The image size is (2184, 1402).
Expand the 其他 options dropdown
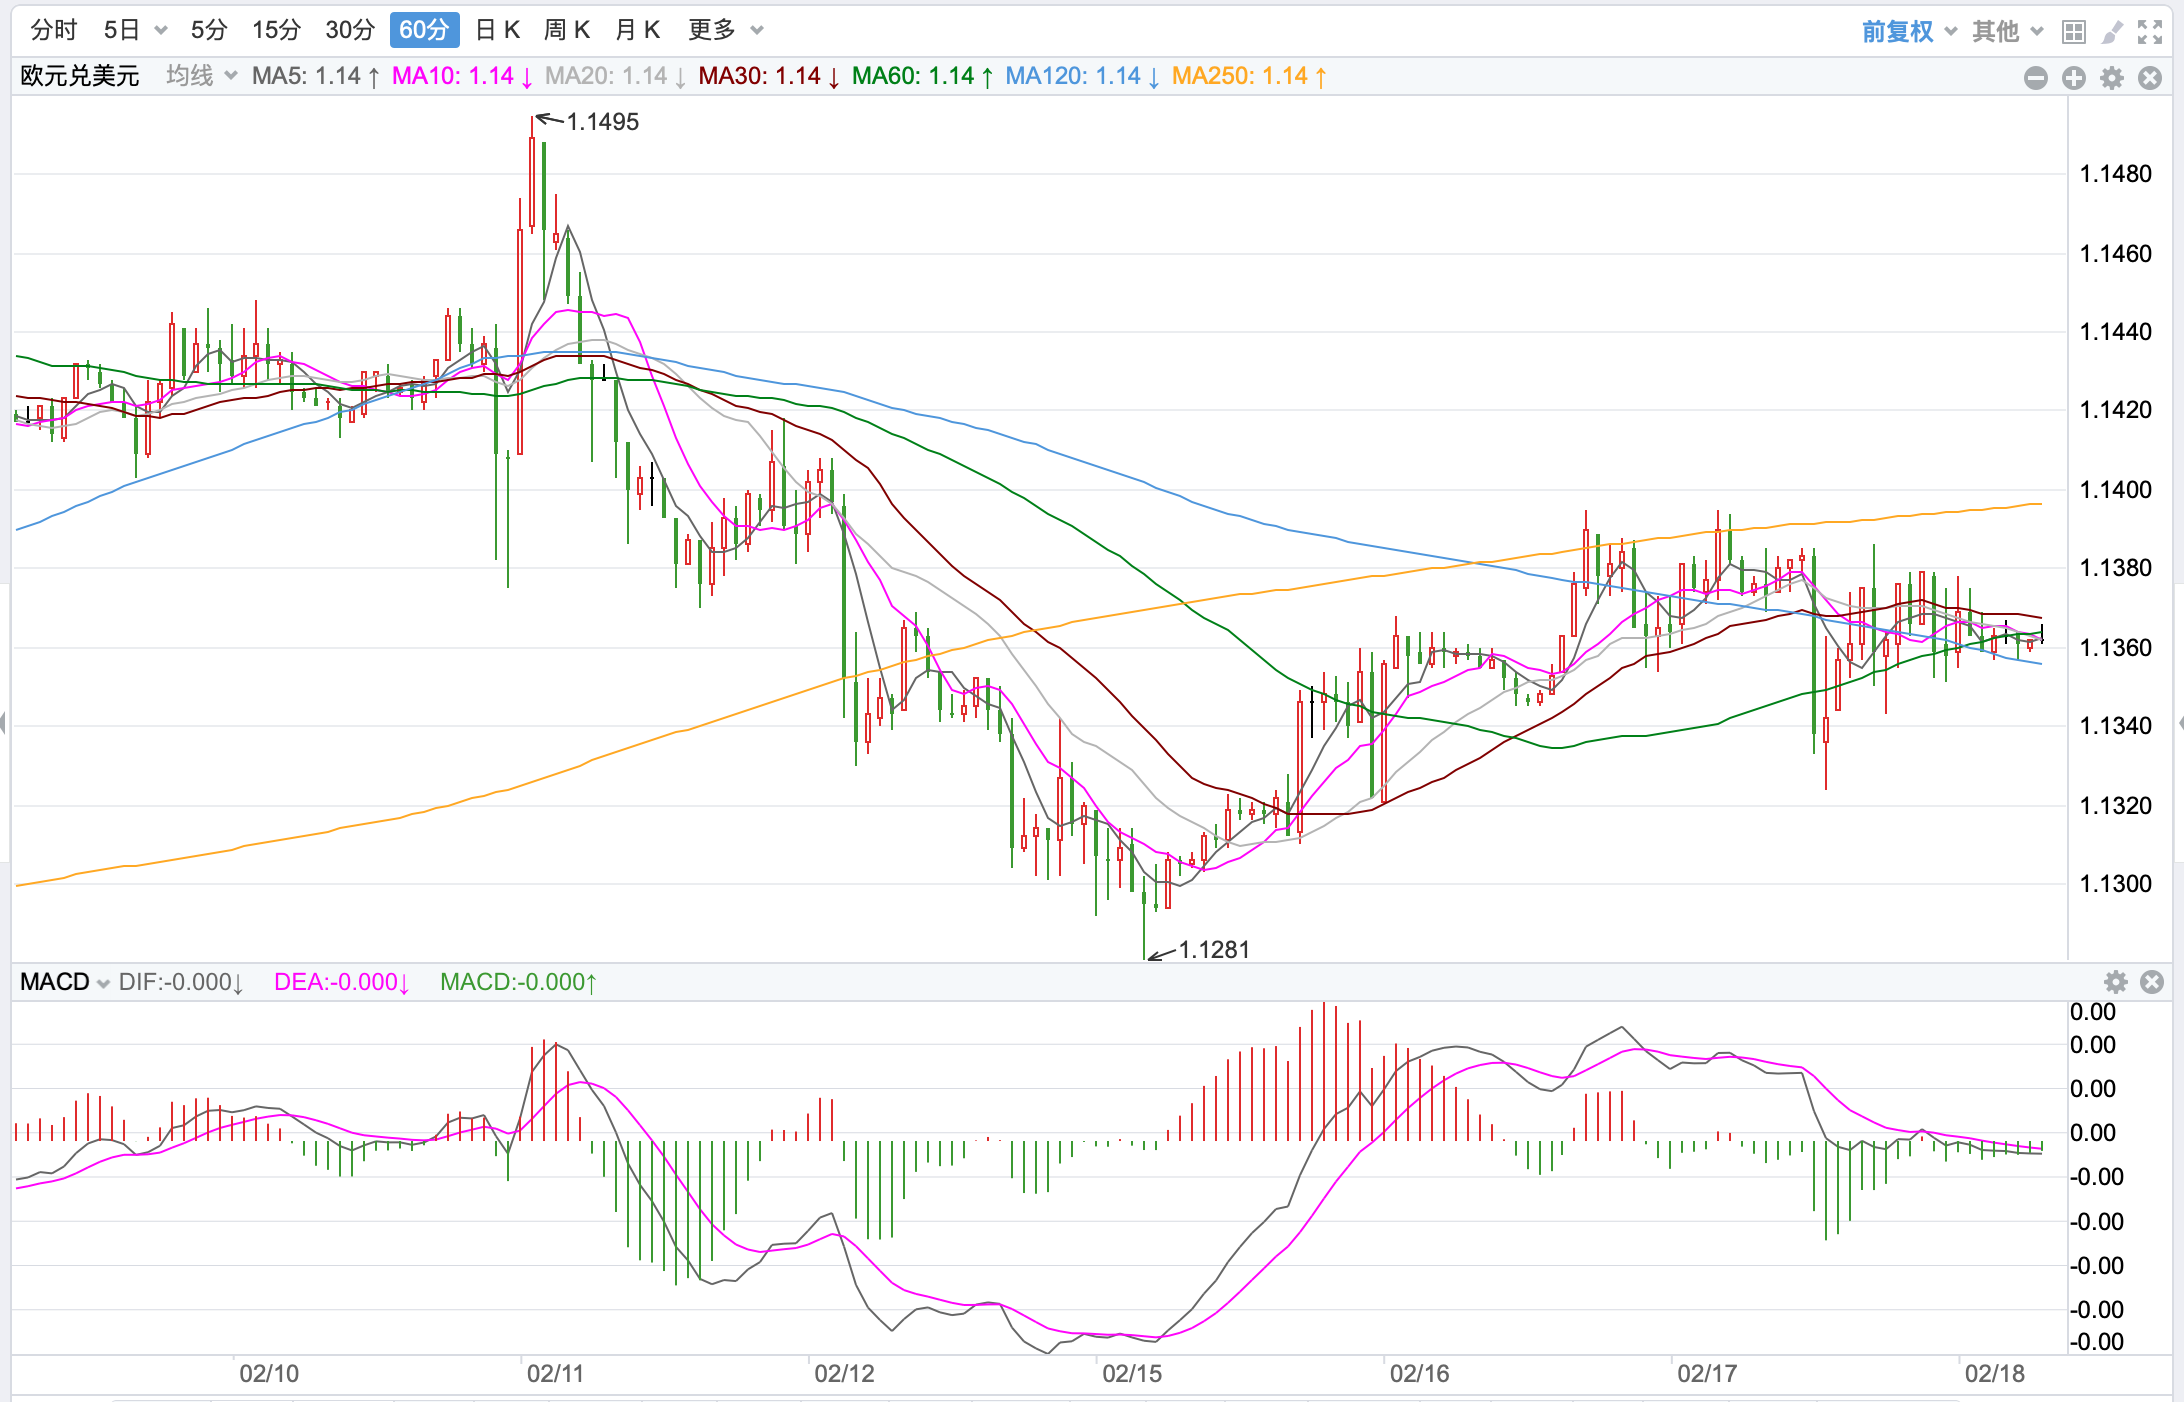click(x=2007, y=32)
